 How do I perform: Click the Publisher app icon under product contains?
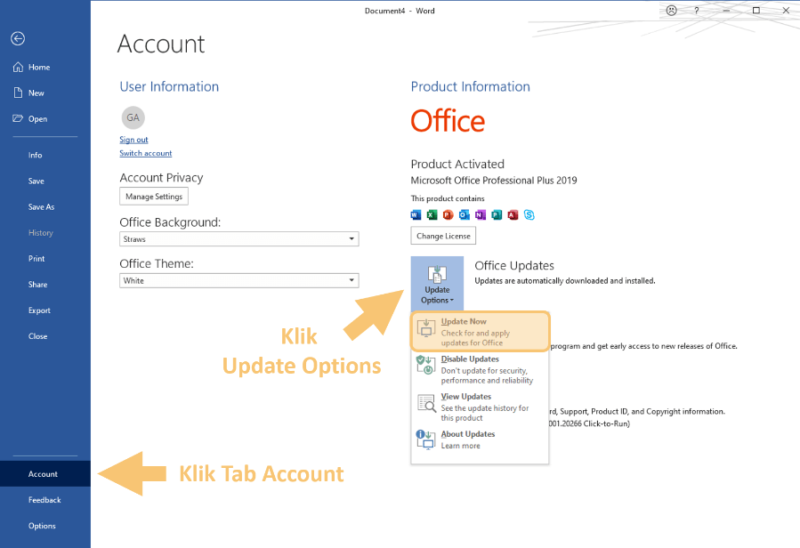[x=496, y=215]
